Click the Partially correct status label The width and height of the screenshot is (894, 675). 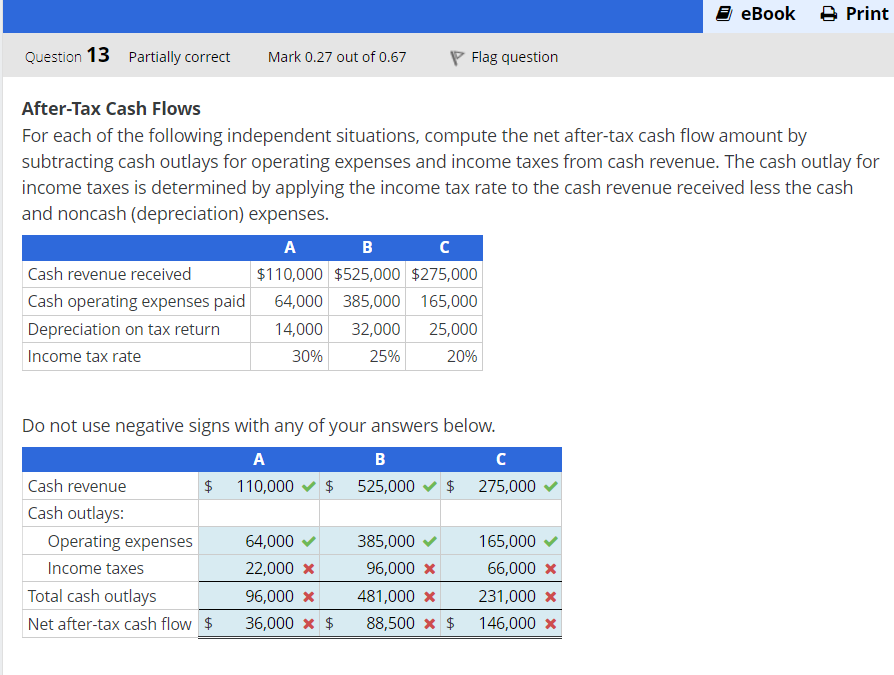[x=179, y=57]
